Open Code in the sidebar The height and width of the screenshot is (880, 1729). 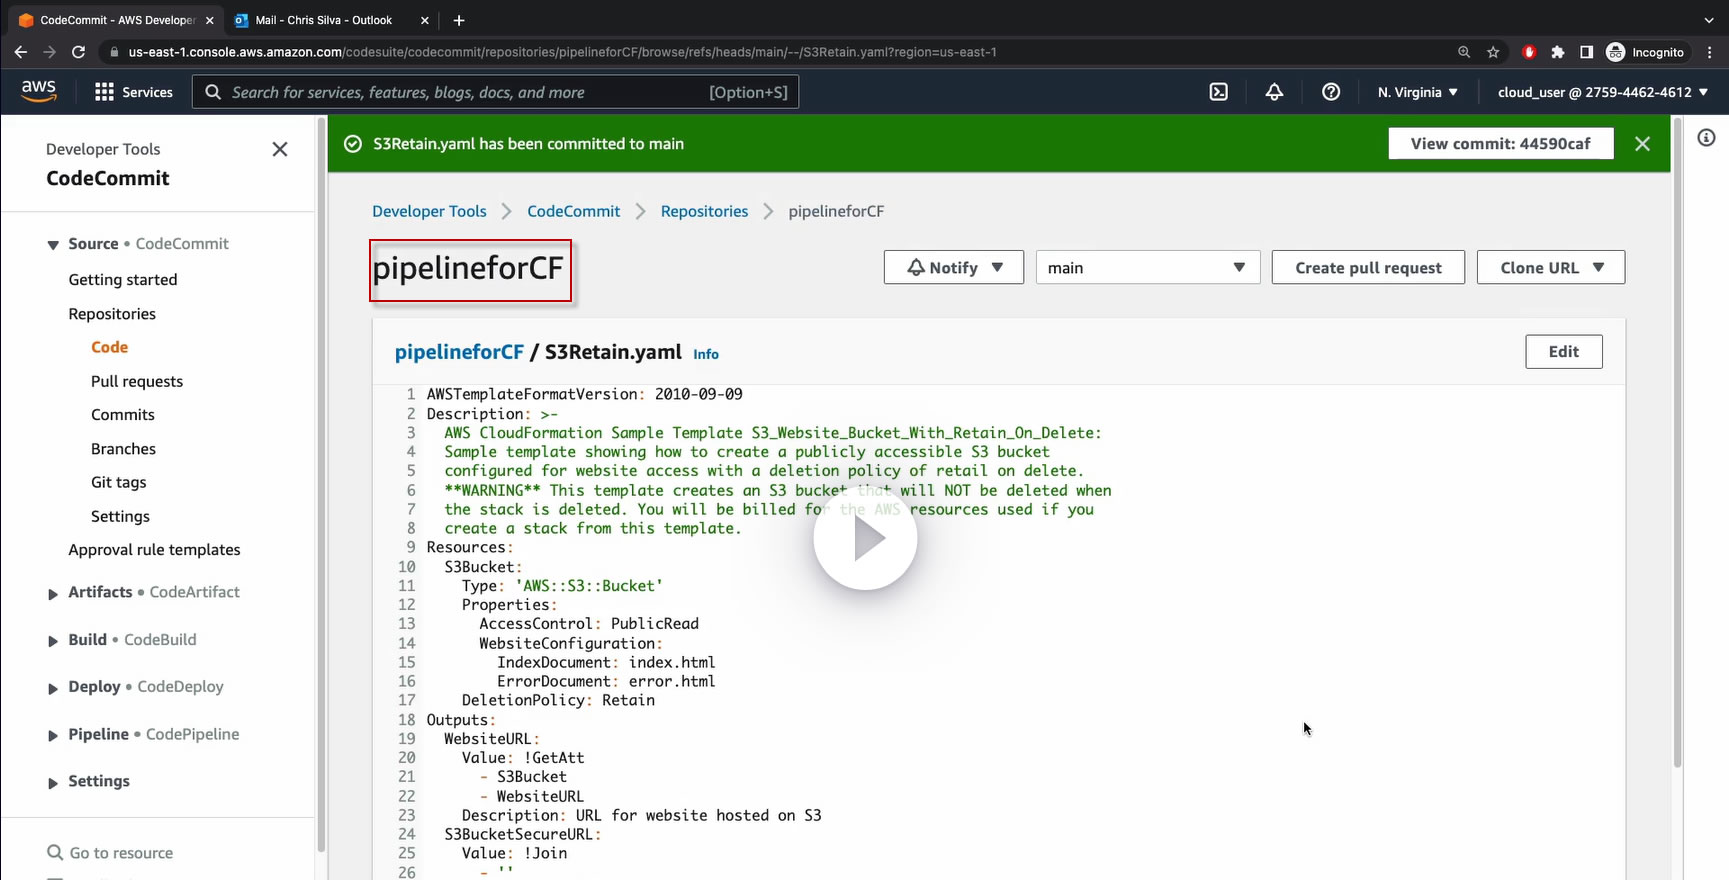(x=110, y=347)
